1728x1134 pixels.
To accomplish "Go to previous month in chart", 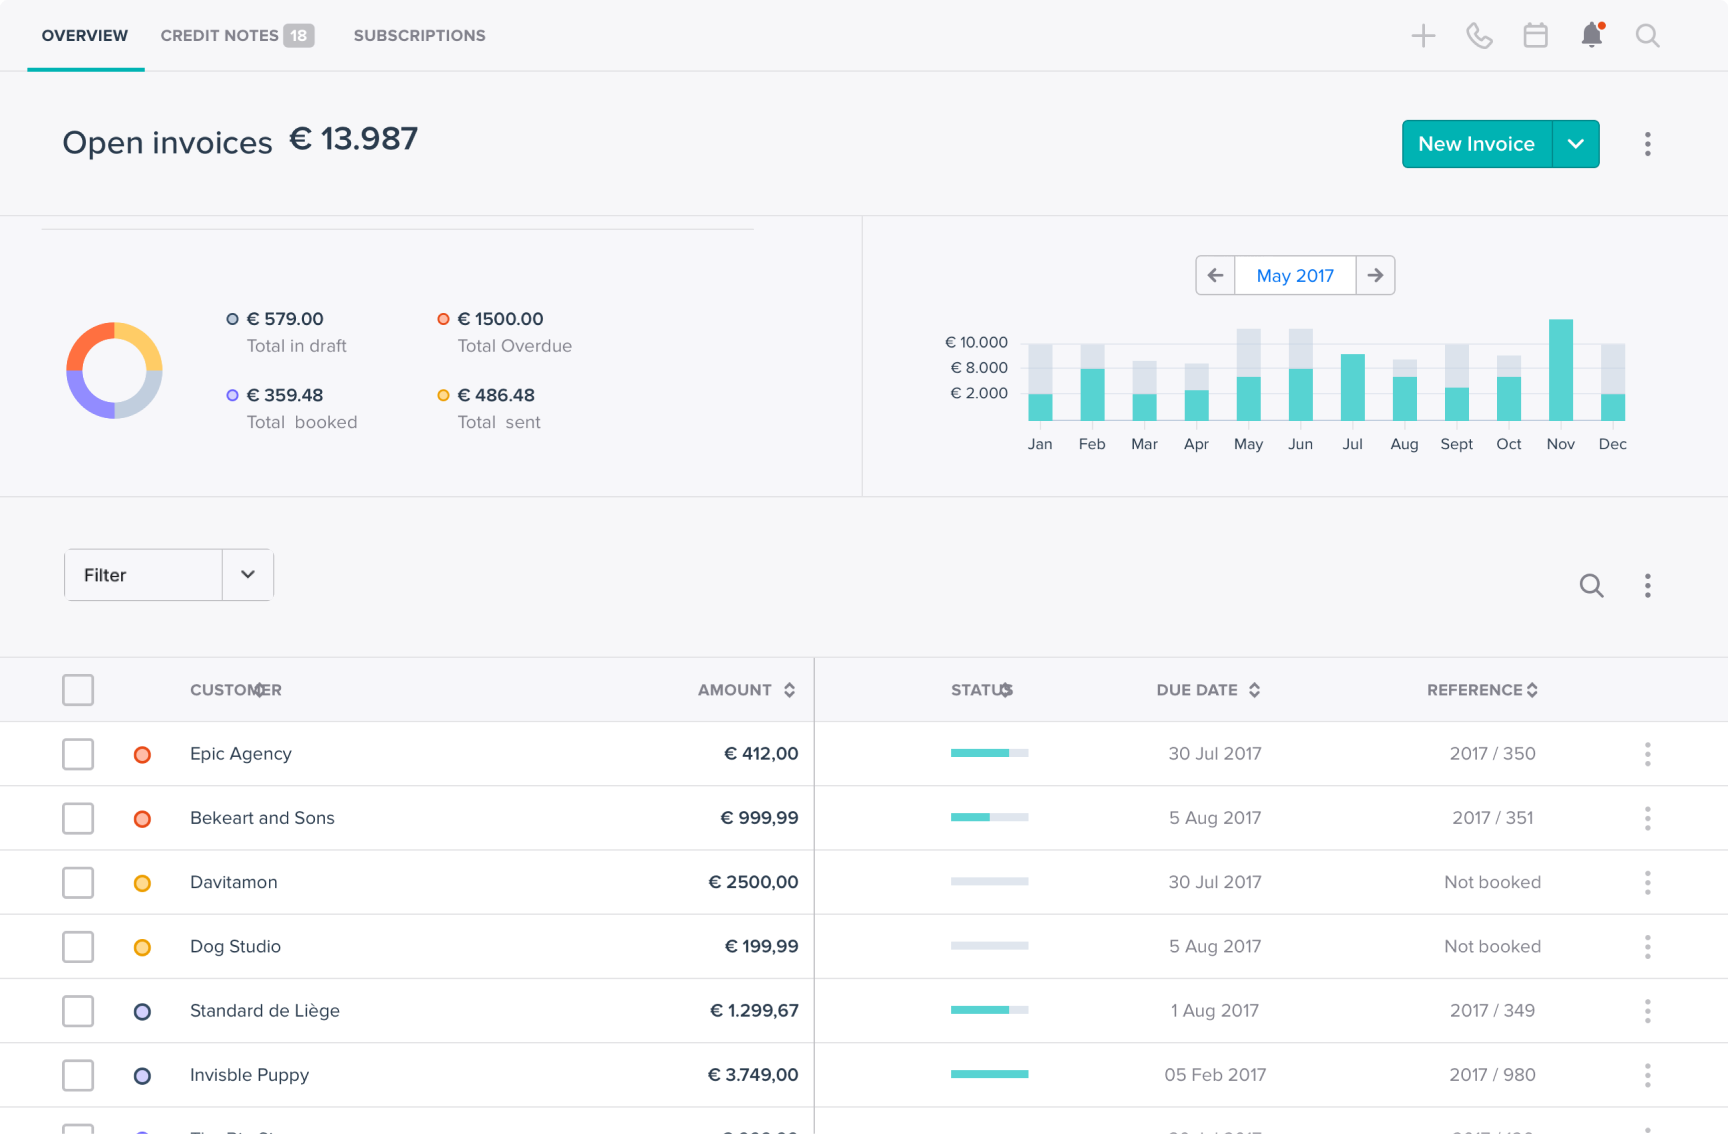I will [x=1215, y=275].
